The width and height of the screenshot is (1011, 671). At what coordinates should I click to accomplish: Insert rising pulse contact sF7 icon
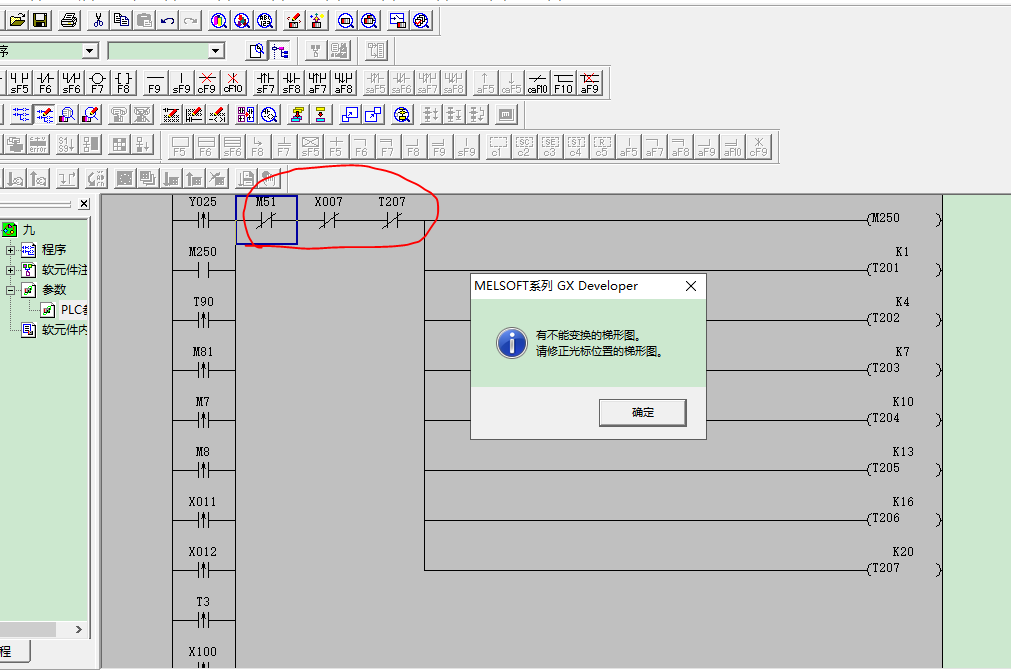coord(265,82)
